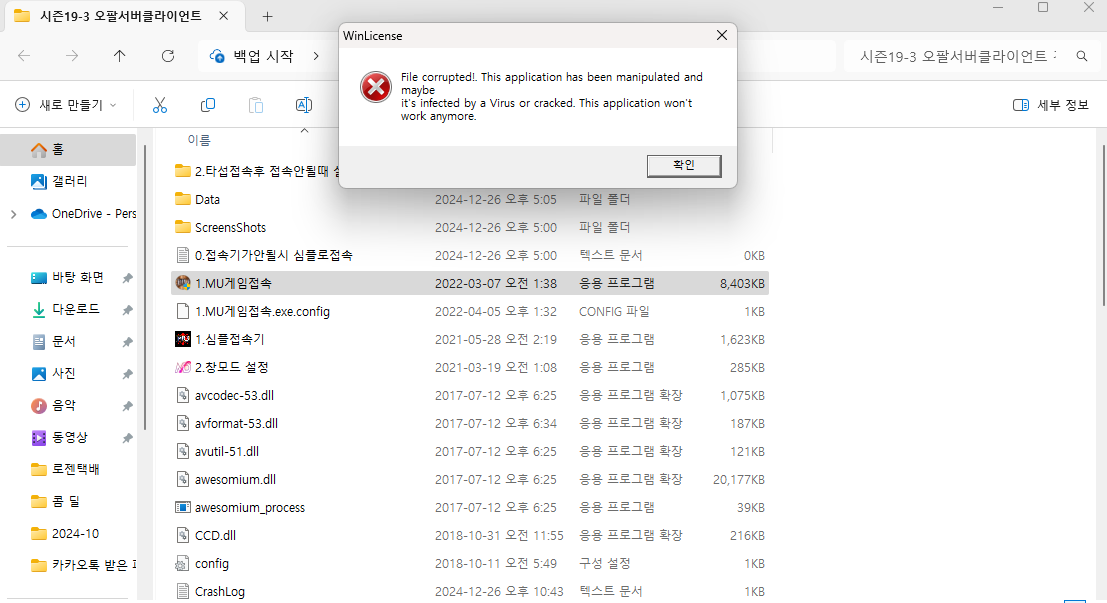Open the 새로 만들기 dropdown menu
1107x603 pixels.
point(66,105)
